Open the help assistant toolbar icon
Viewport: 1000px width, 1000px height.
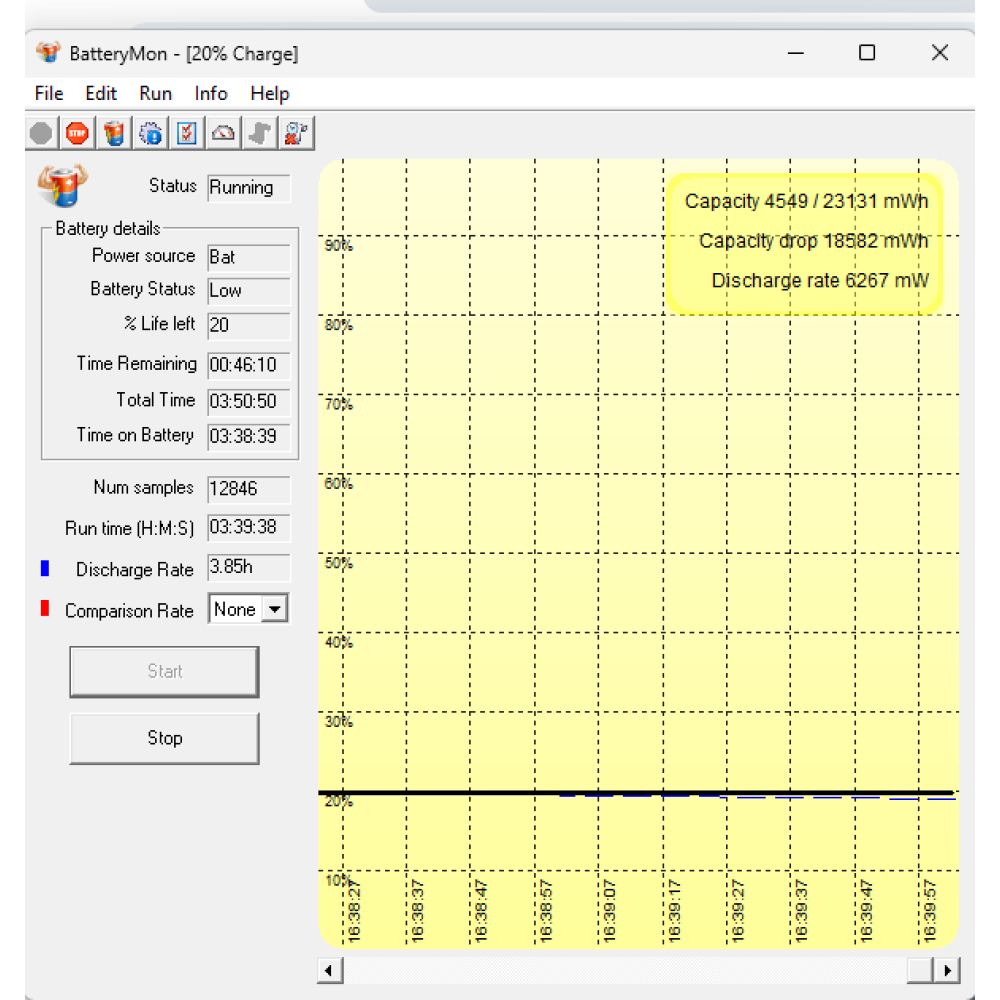point(296,133)
